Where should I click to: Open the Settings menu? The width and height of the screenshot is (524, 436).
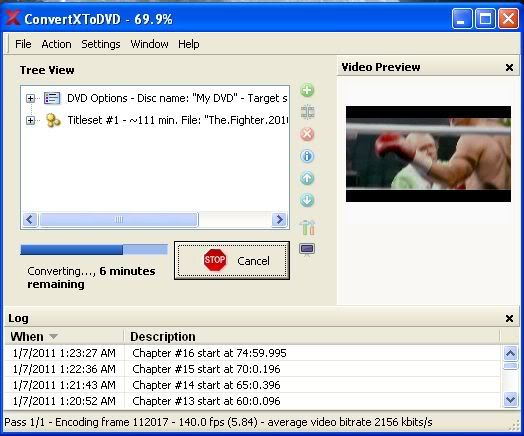tap(101, 44)
